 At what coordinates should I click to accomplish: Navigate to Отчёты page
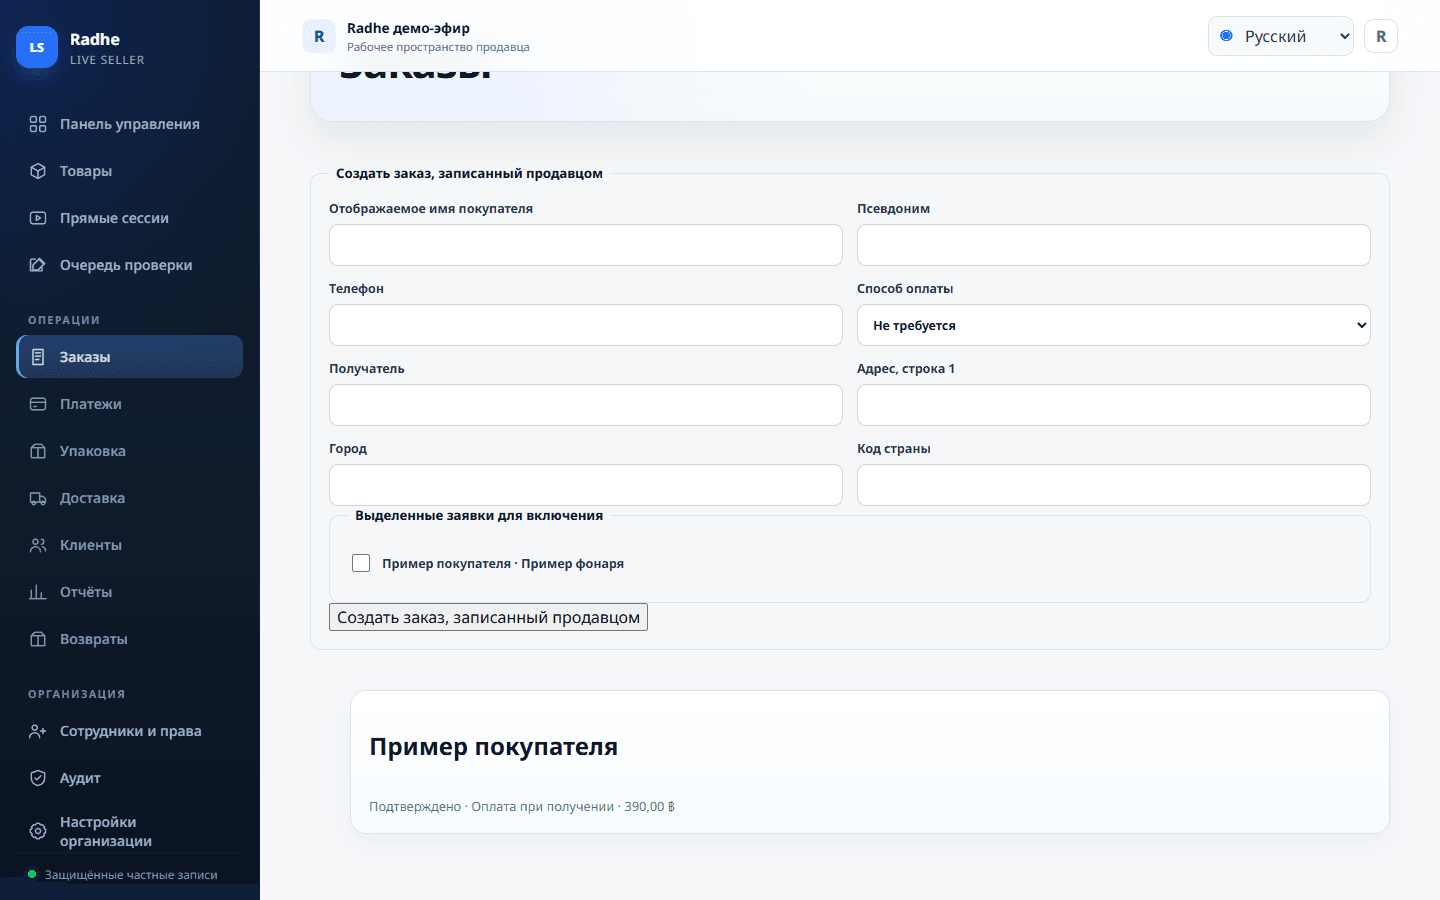click(130, 592)
